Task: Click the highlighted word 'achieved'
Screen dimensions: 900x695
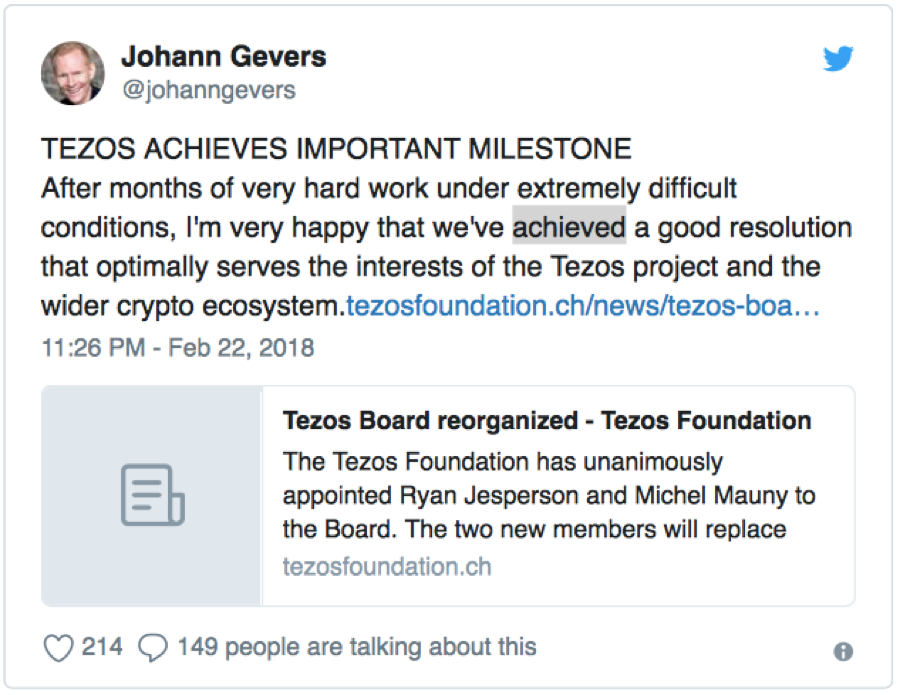Action: click(x=569, y=227)
